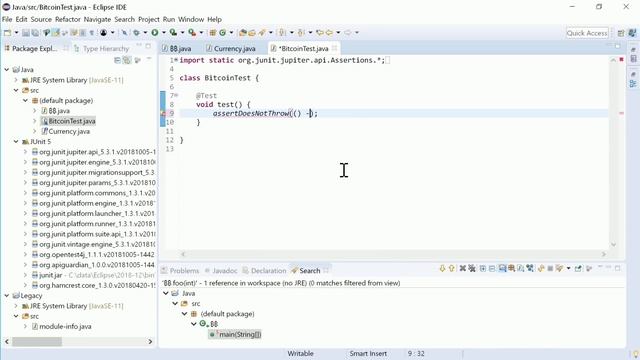Click Pin the Search View icon
640x360 pixels.
(578, 268)
